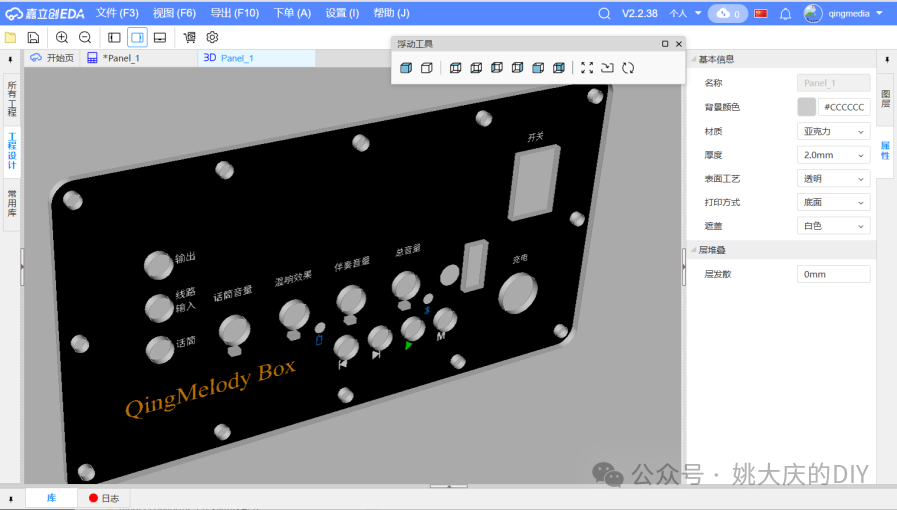Open the 导出 (F10) menu

click(235, 13)
